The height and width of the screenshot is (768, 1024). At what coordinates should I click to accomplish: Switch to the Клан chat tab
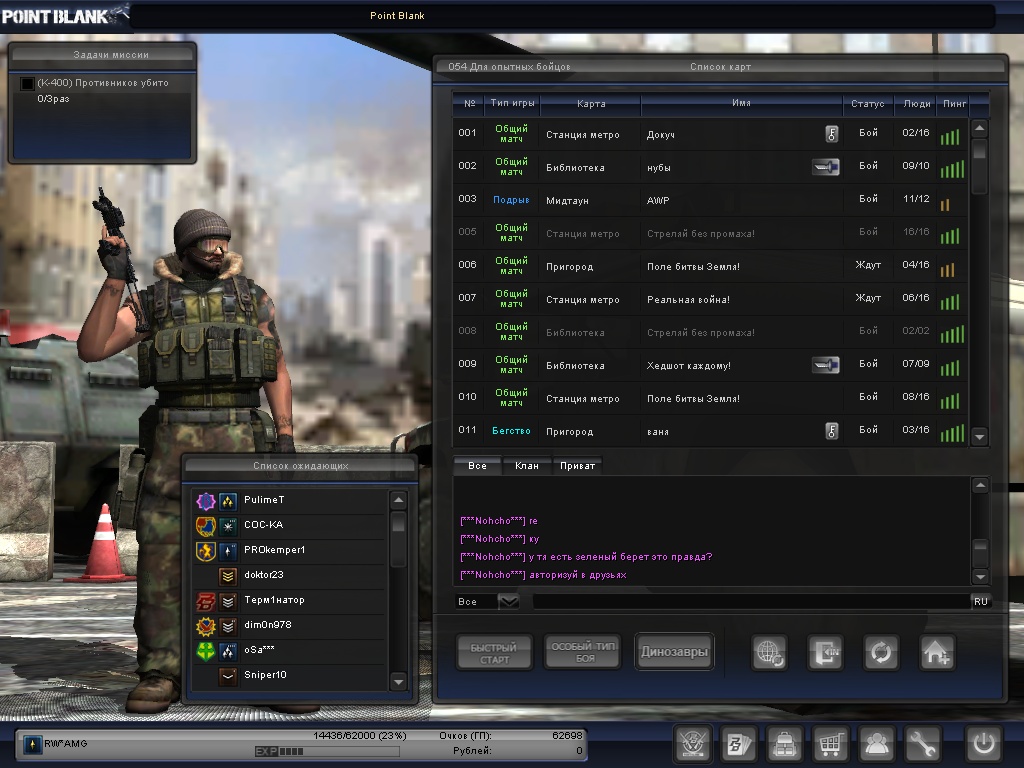tap(526, 466)
